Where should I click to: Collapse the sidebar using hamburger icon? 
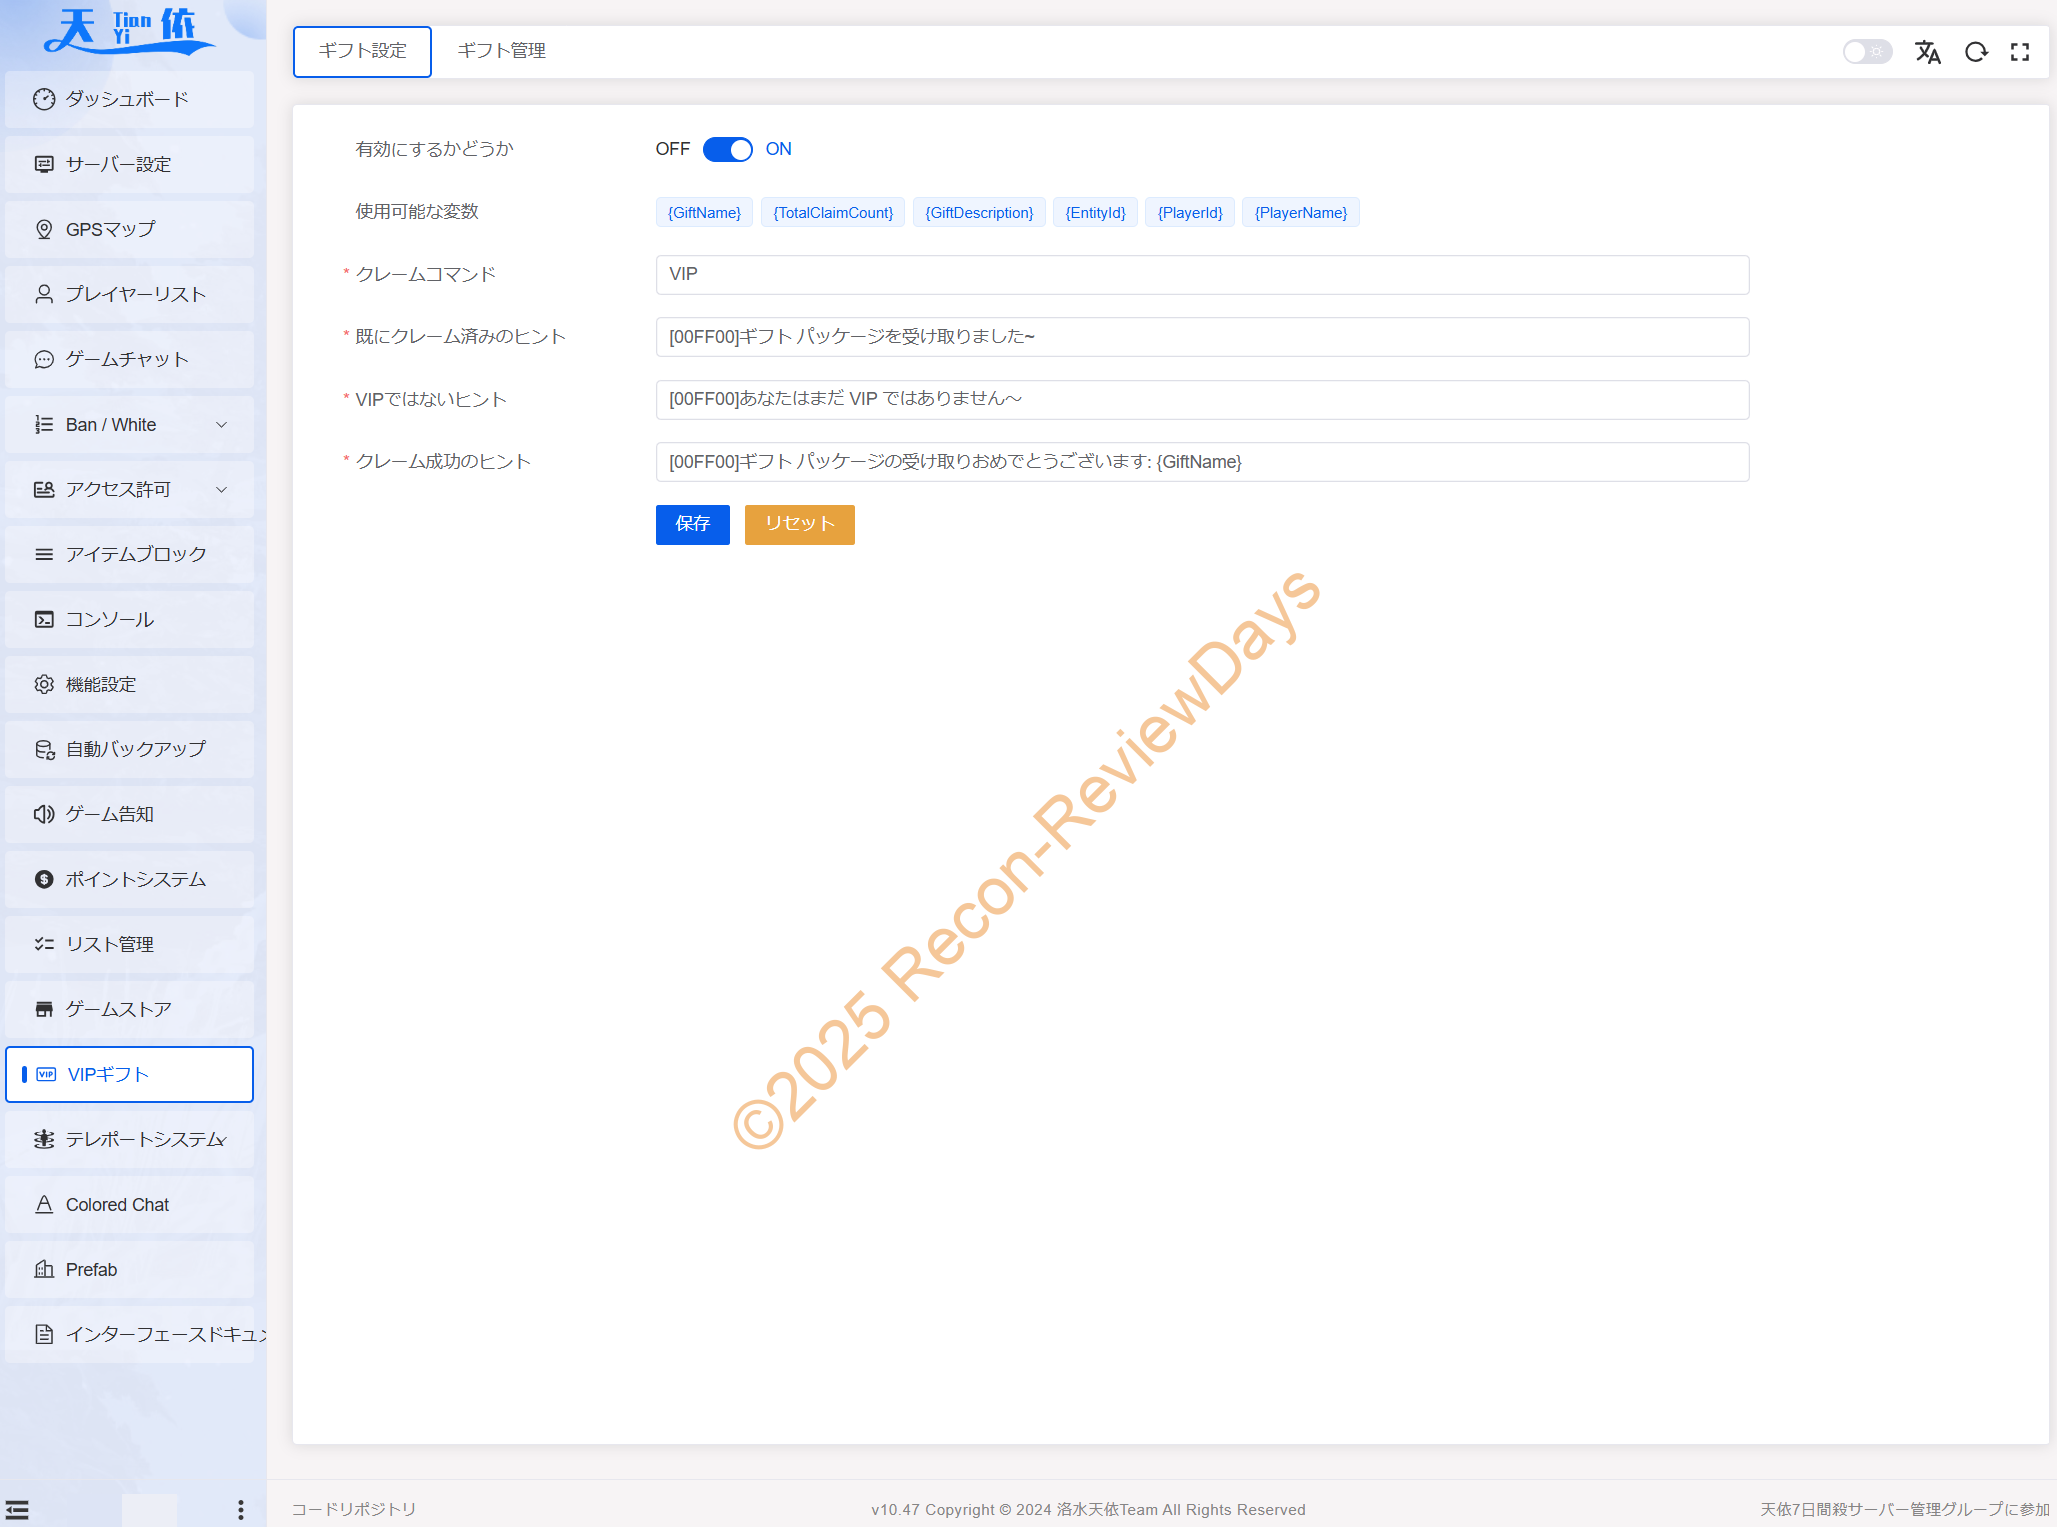pyautogui.click(x=17, y=1509)
